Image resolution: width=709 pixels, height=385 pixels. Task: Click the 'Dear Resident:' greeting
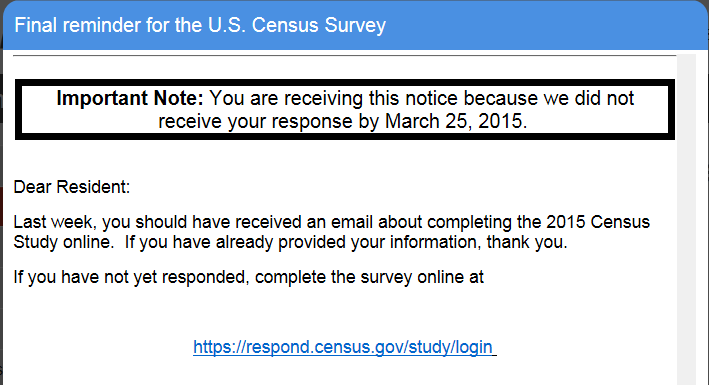(72, 187)
